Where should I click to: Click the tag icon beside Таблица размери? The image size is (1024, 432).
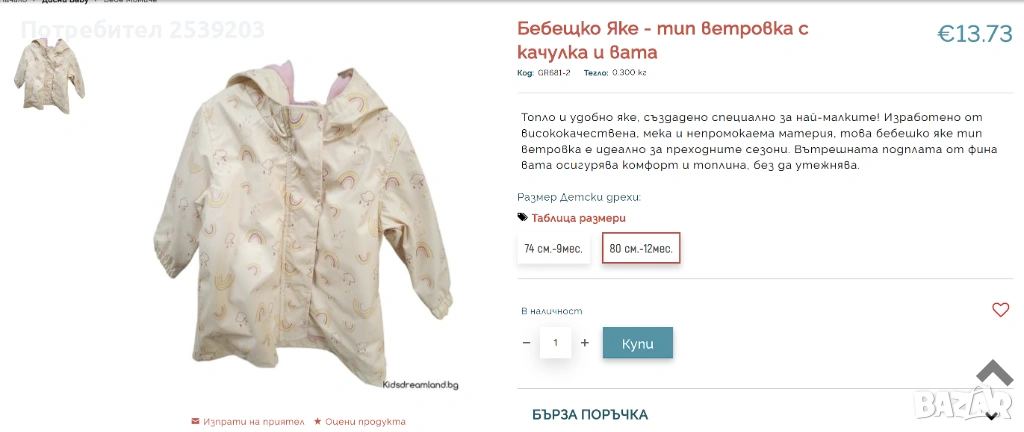(522, 217)
